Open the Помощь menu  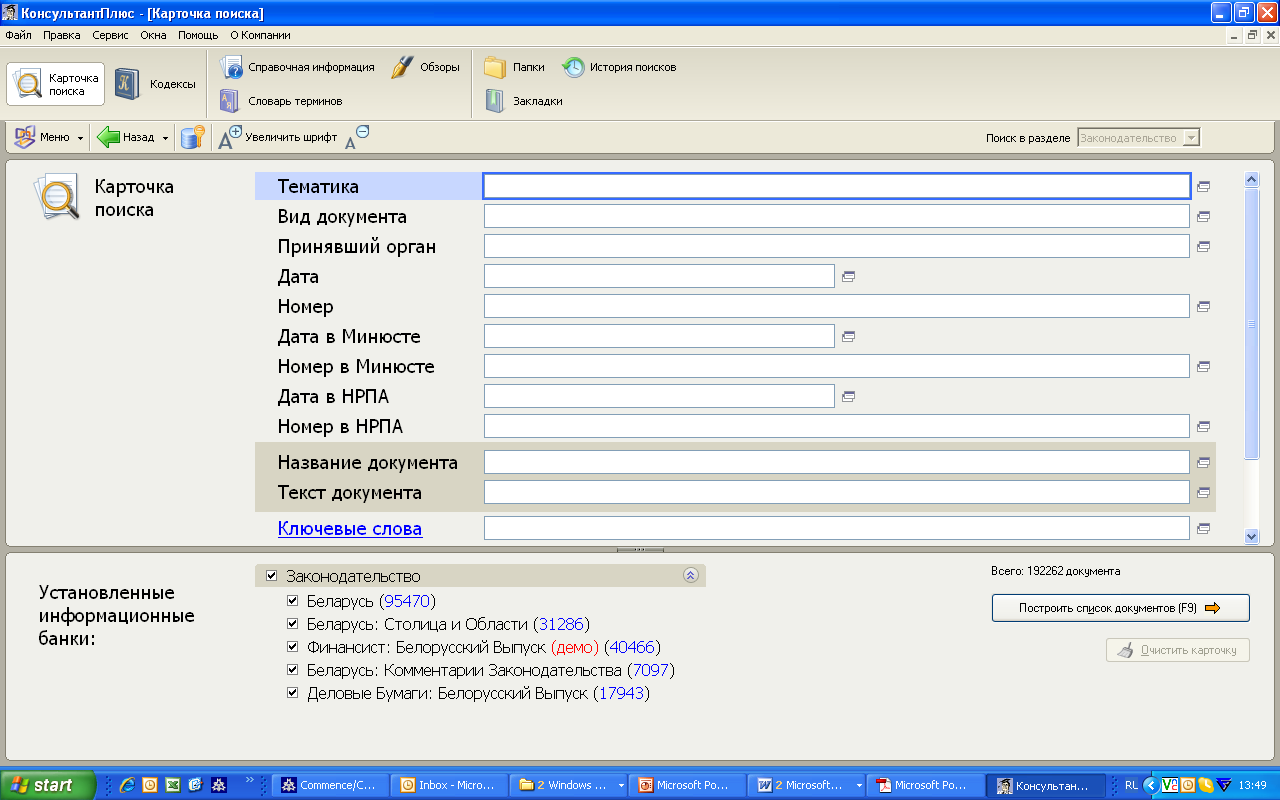(x=198, y=35)
